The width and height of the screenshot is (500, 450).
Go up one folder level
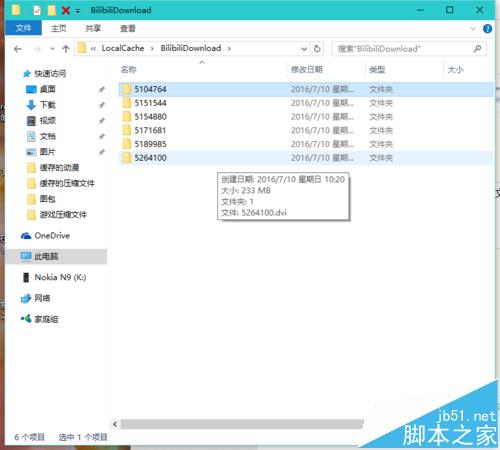(66, 49)
